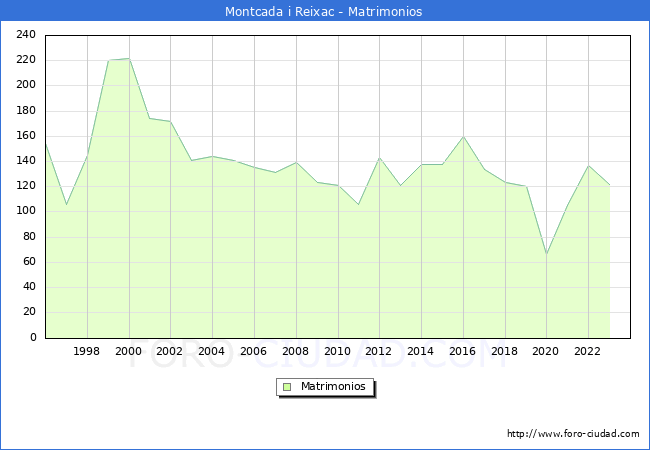The height and width of the screenshot is (450, 650).
Task: Click the 2000 peak point on the chart
Action: [129, 59]
